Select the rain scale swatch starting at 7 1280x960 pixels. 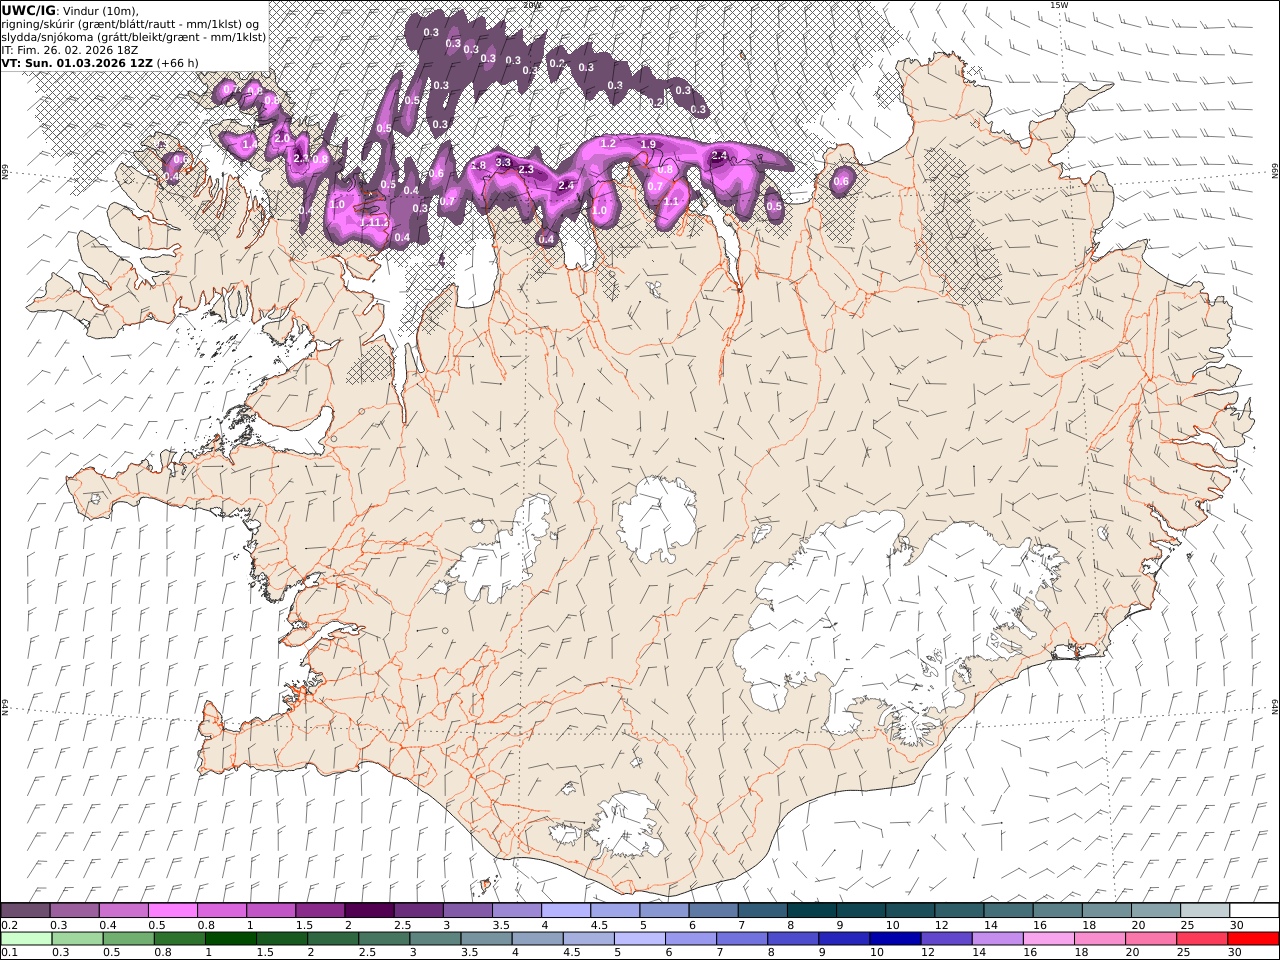click(x=741, y=939)
